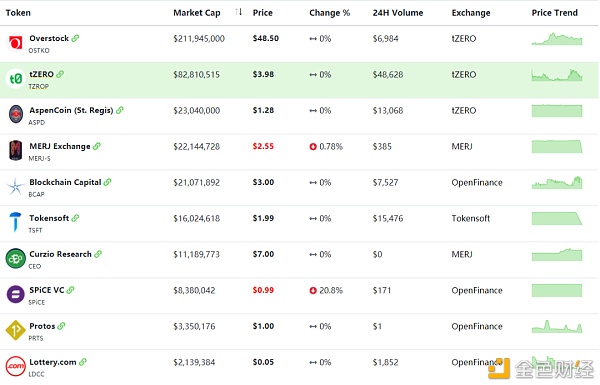Viewport: 600px width, 385px height.
Task: Click the AspenCoin round logo icon
Action: point(16,114)
